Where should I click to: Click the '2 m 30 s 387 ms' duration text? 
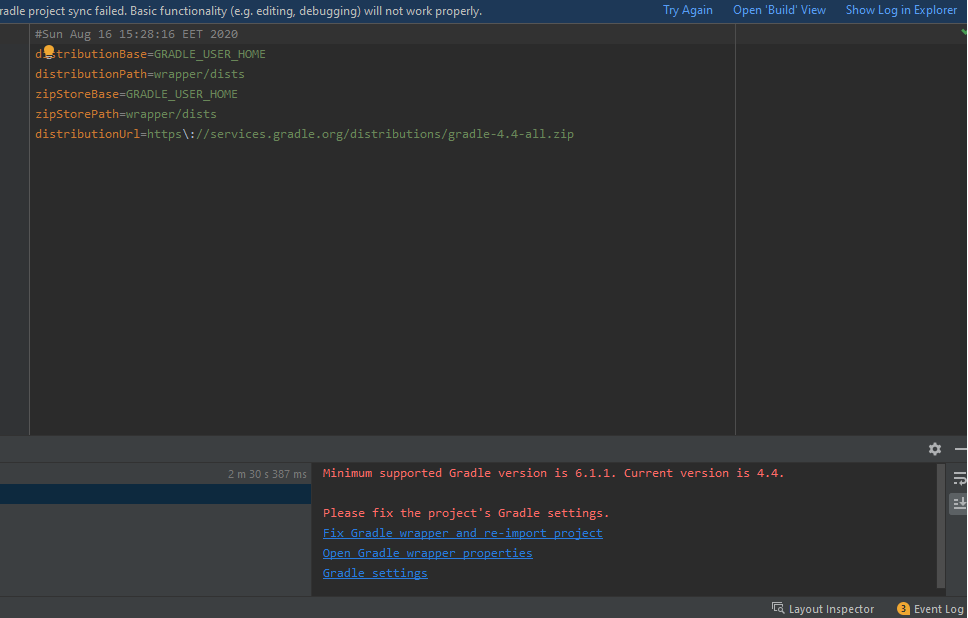pyautogui.click(x=267, y=474)
